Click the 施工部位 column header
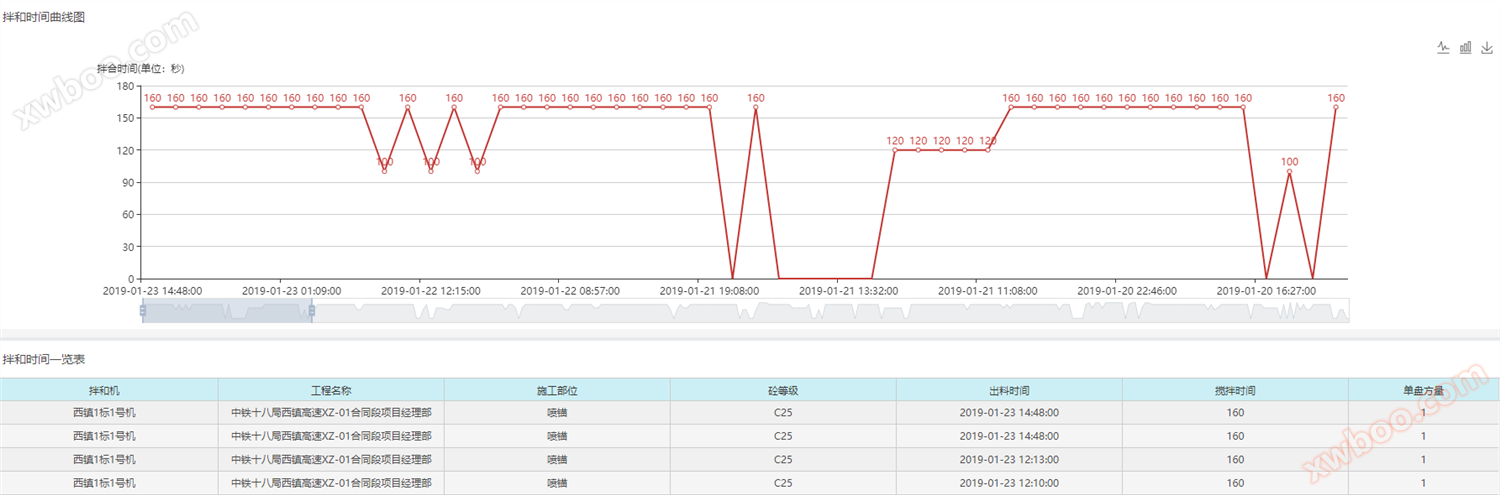 (x=557, y=390)
